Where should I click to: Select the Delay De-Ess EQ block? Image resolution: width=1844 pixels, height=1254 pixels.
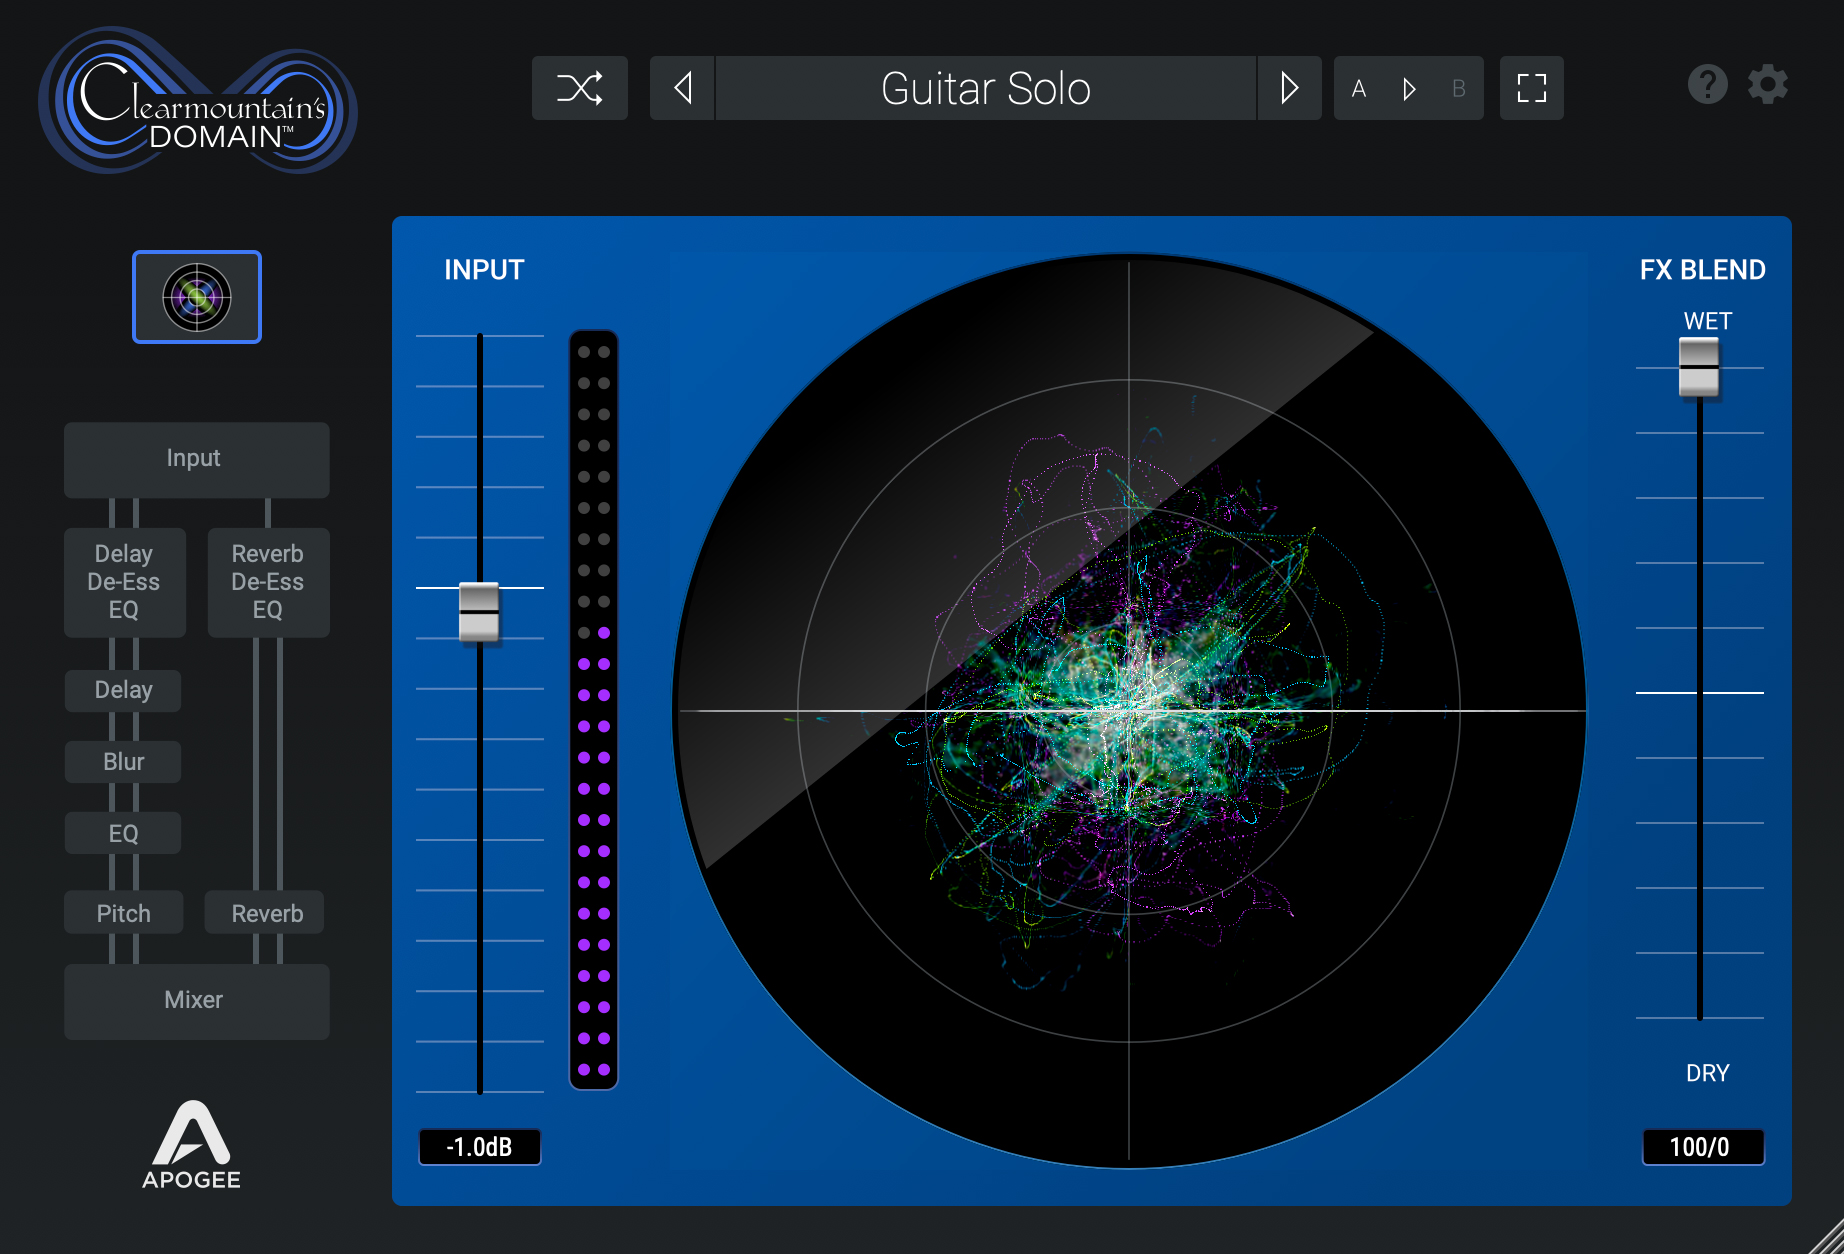[x=124, y=582]
